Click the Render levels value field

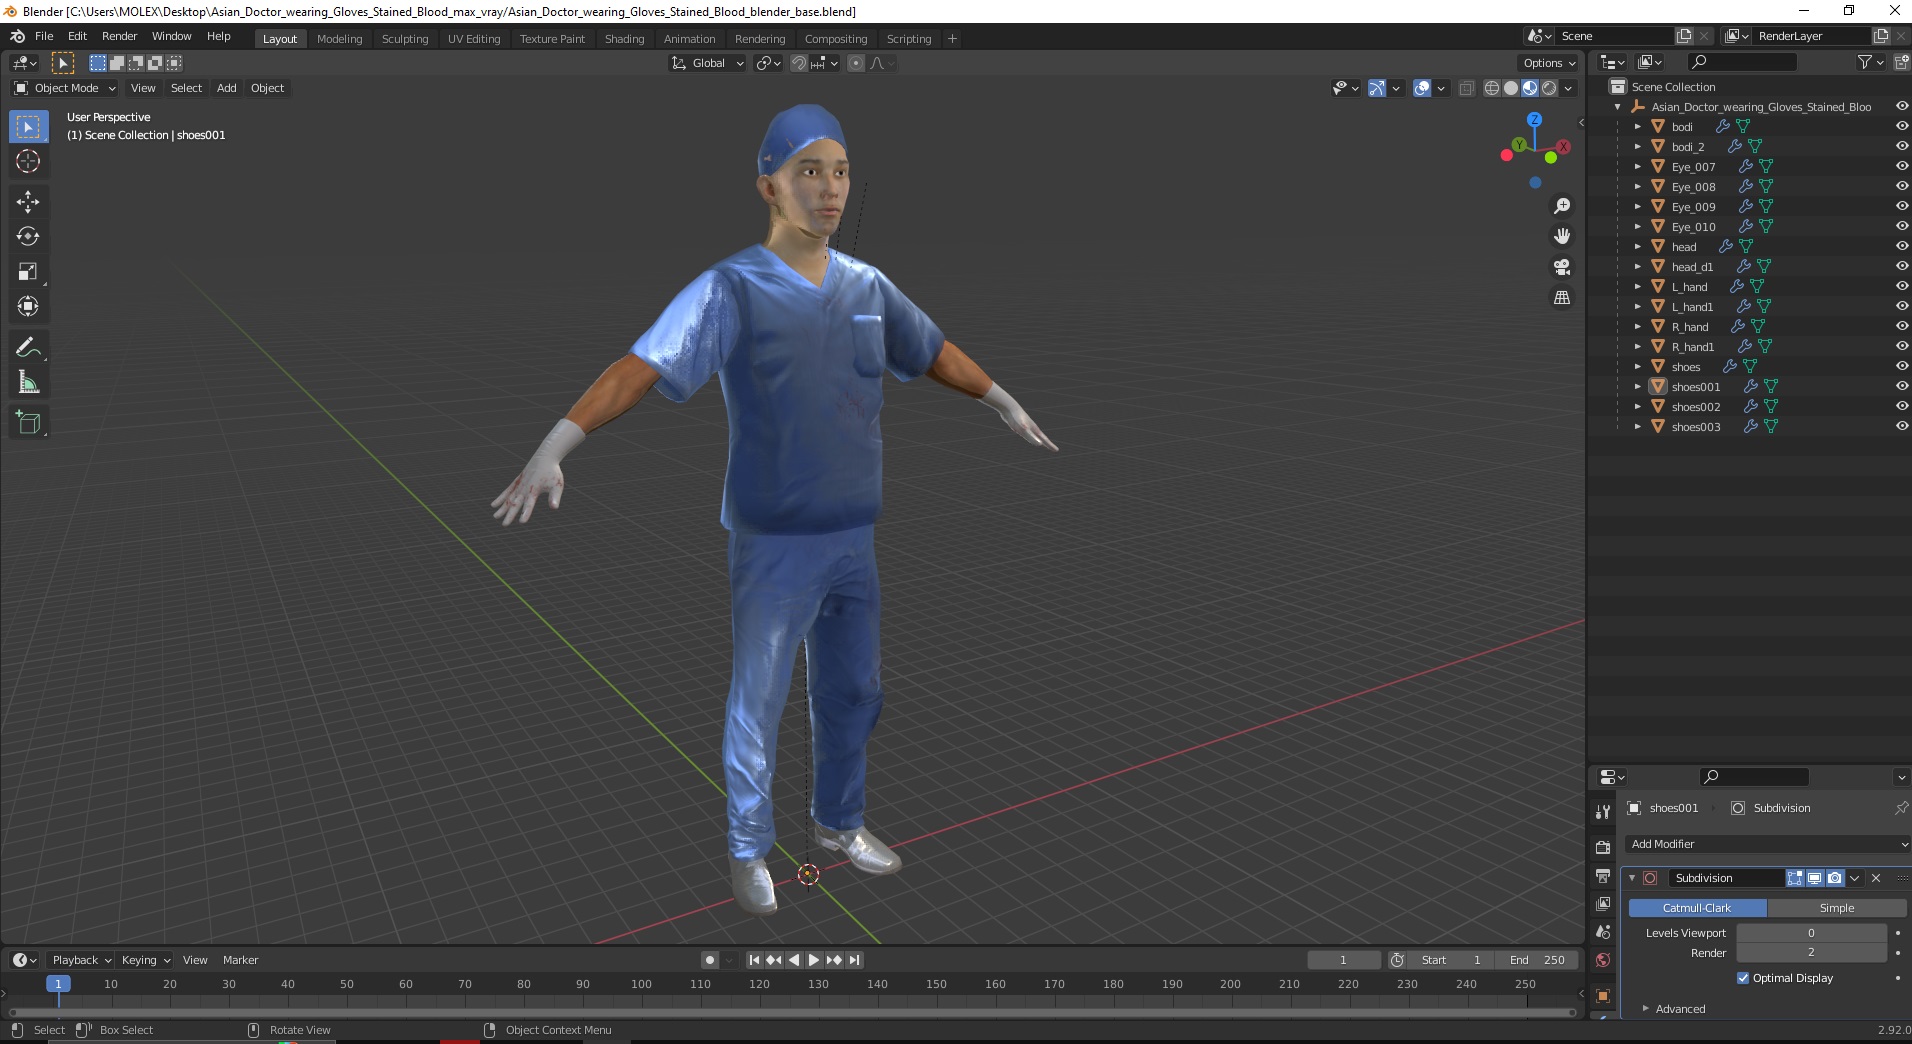[x=1811, y=953]
